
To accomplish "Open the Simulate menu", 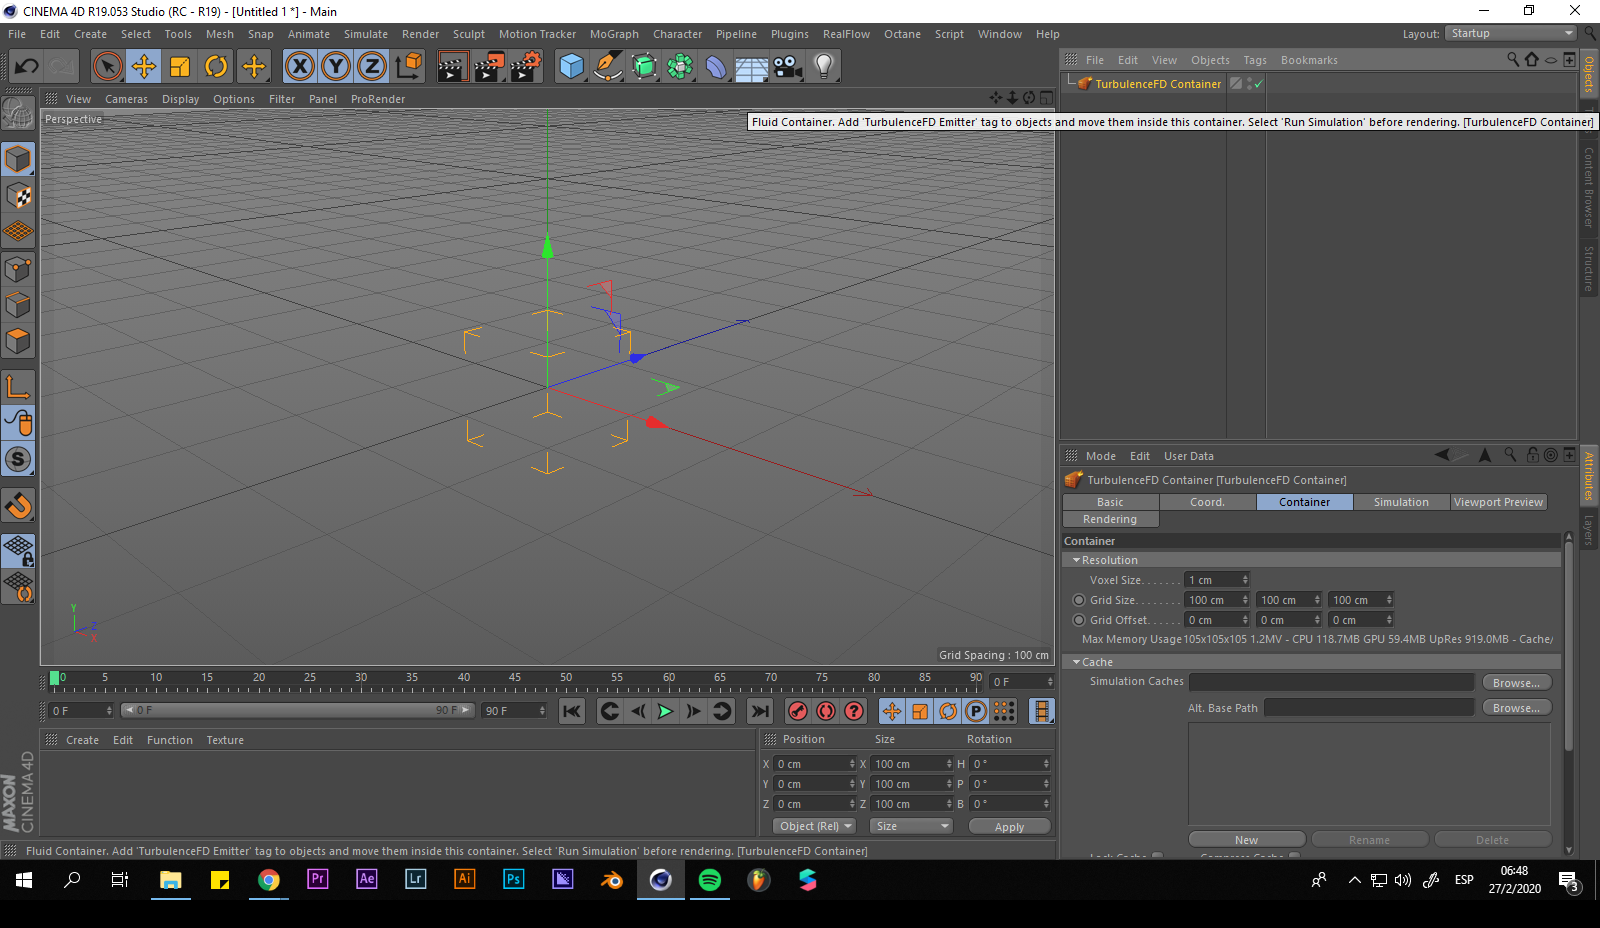I will point(366,34).
